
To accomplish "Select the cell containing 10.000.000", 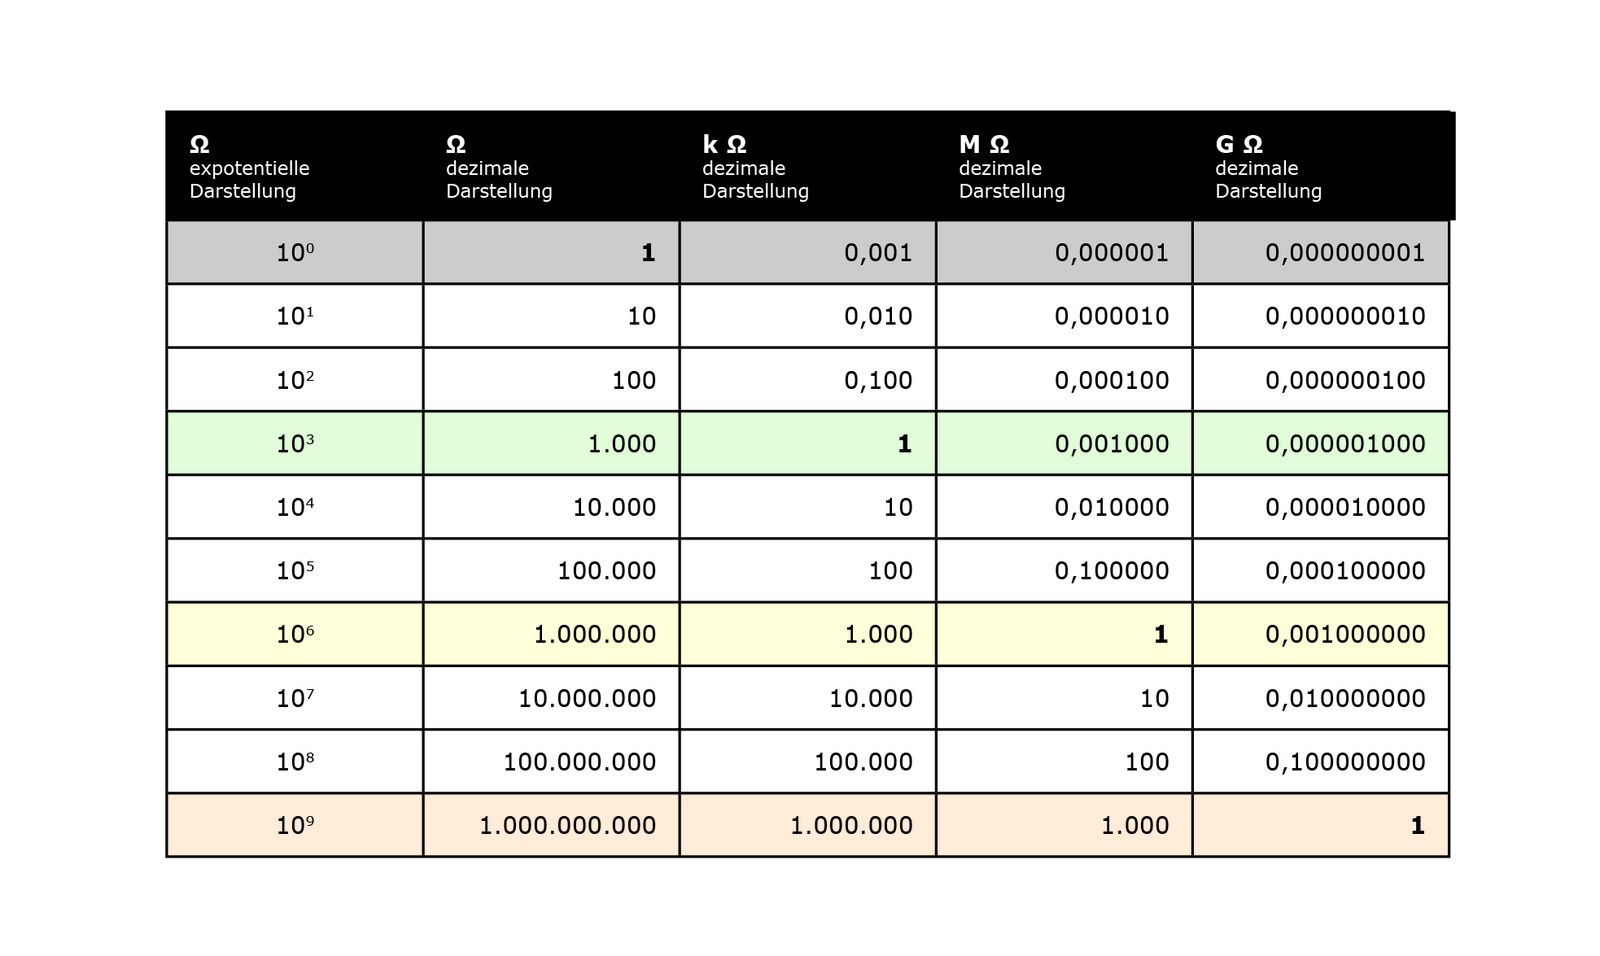I will click(587, 699).
